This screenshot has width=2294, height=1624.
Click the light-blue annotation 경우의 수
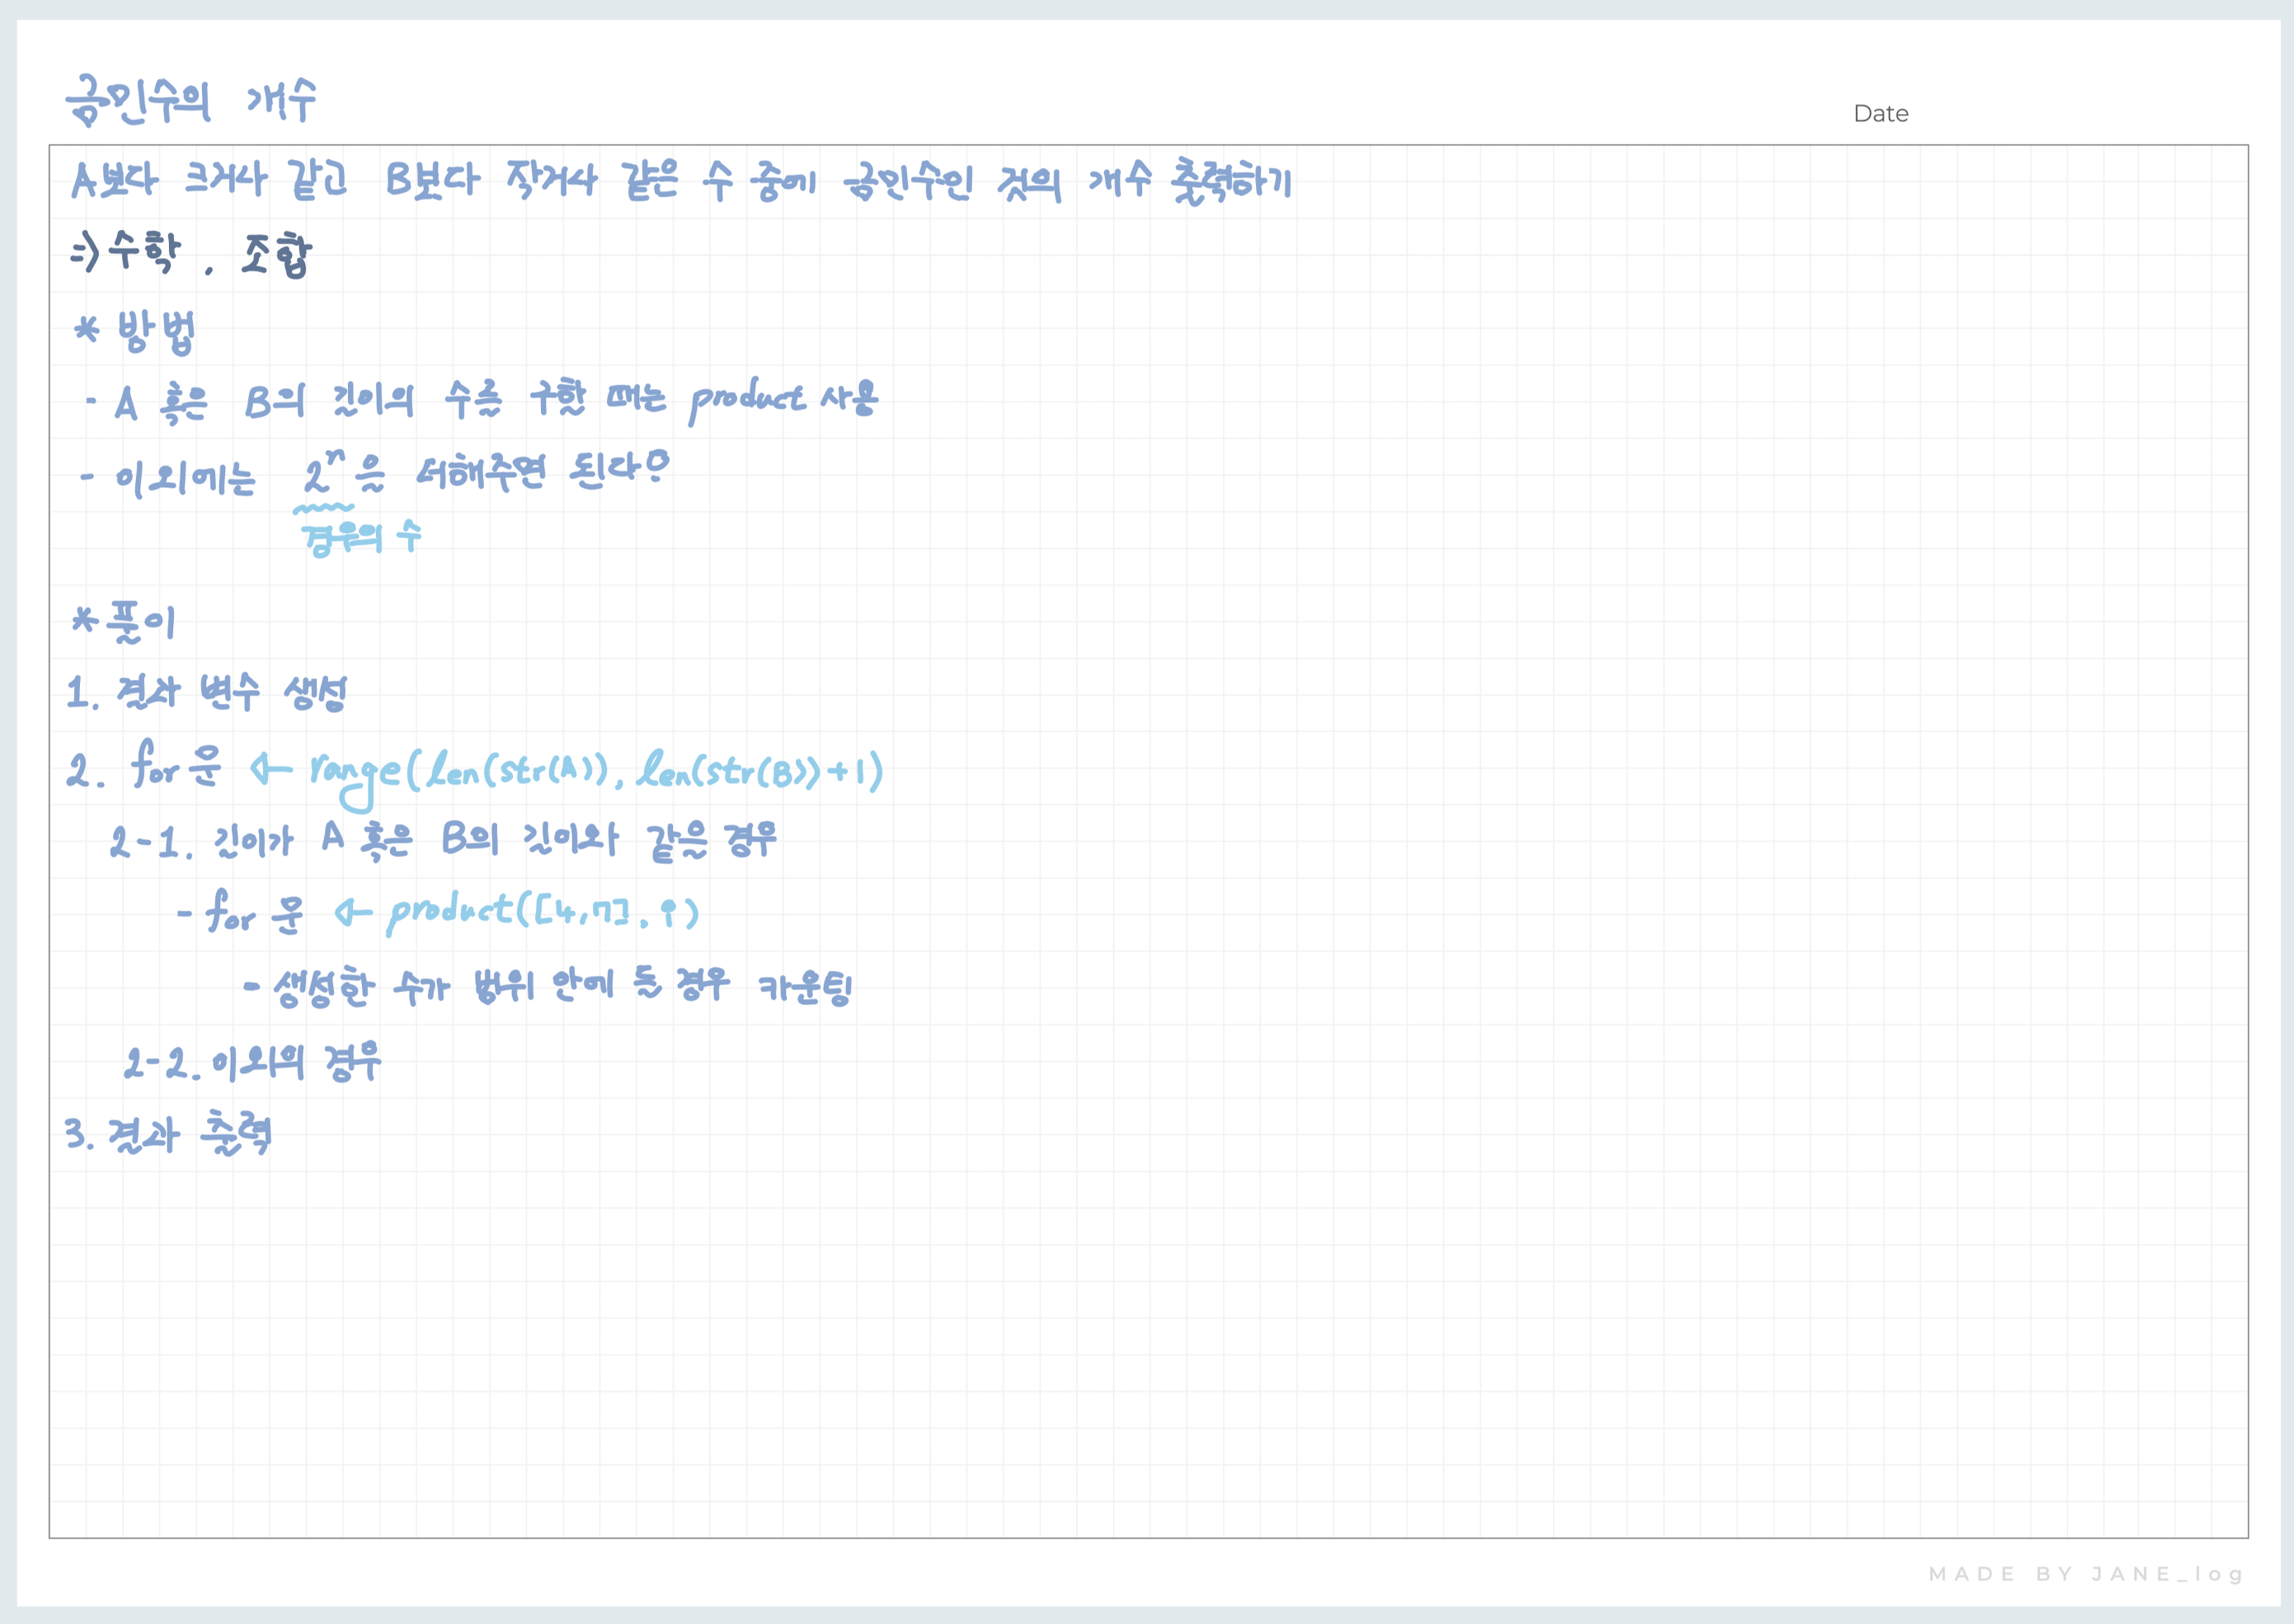[362, 538]
